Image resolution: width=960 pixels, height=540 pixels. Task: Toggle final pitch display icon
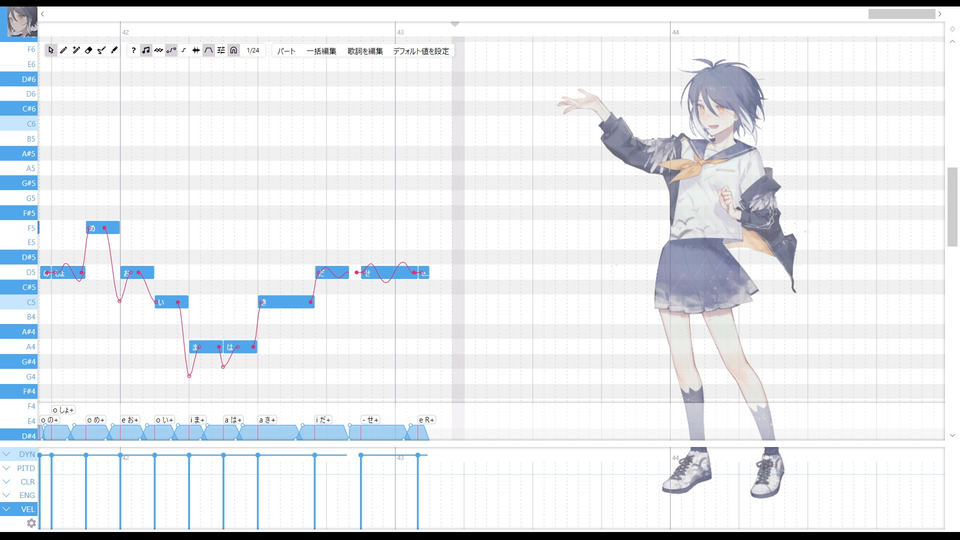pyautogui.click(x=184, y=50)
